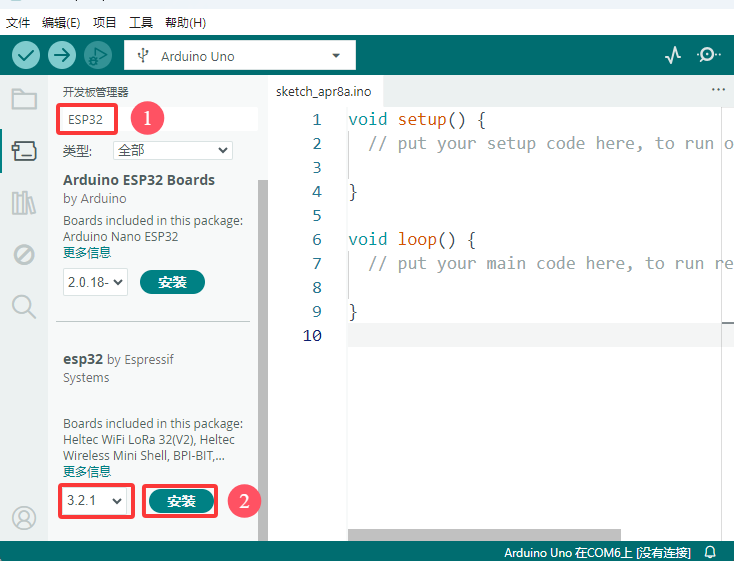
Task: Open 更多信息 link for esp32 Espressif
Action: (x=87, y=471)
